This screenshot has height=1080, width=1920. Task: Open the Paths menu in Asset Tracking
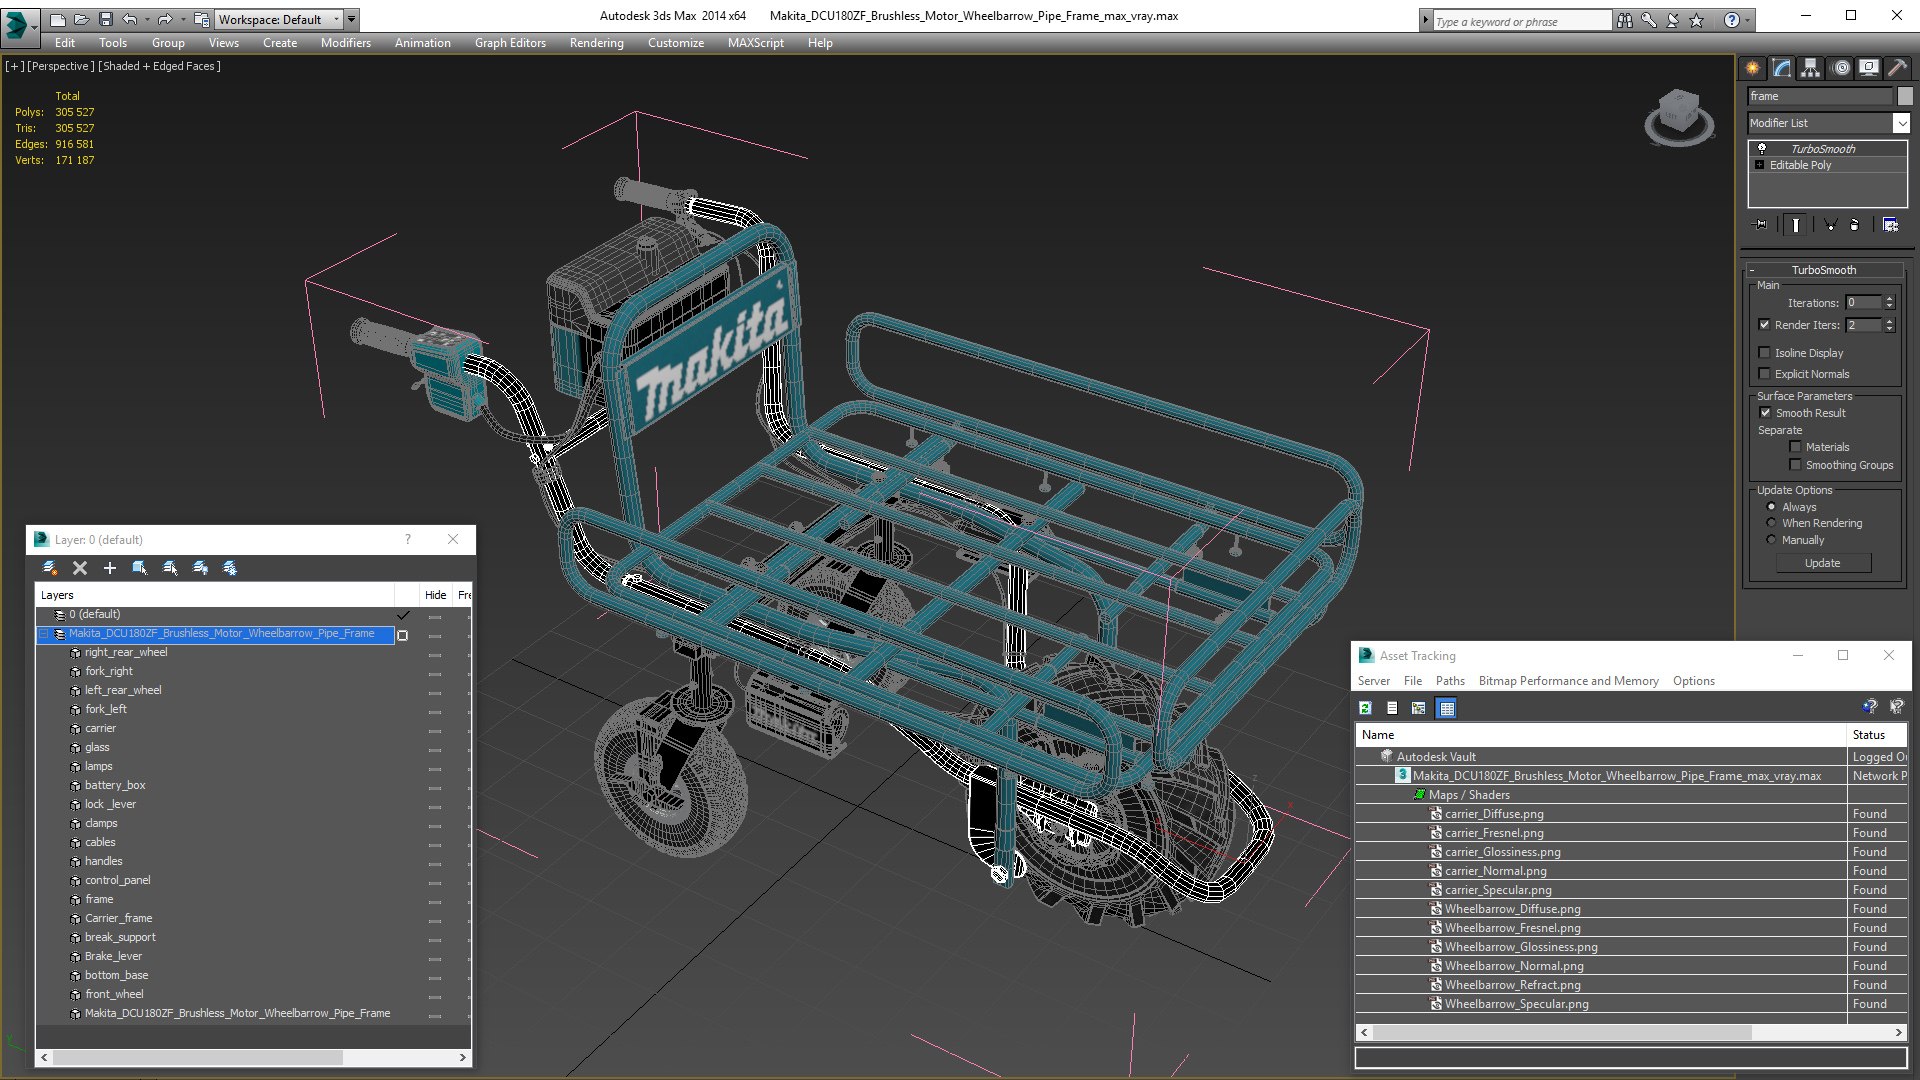[x=1450, y=681]
